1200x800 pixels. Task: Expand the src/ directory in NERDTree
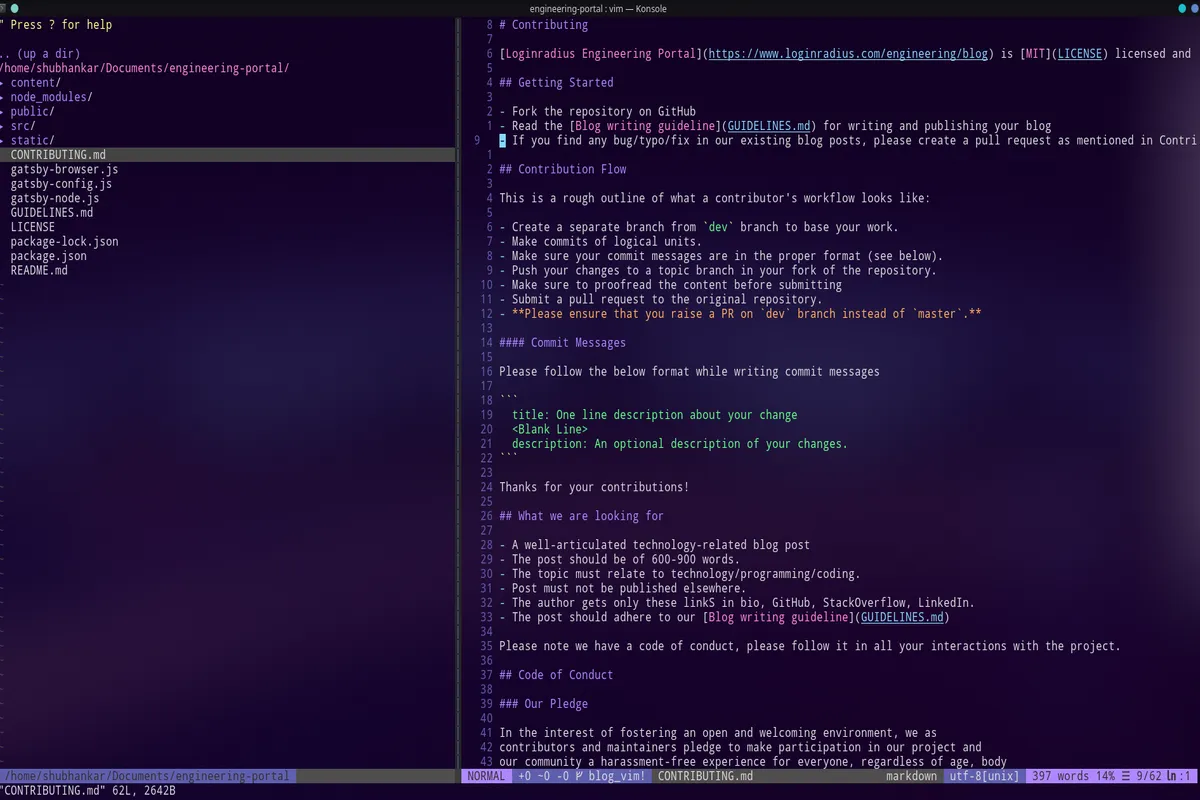coord(22,125)
